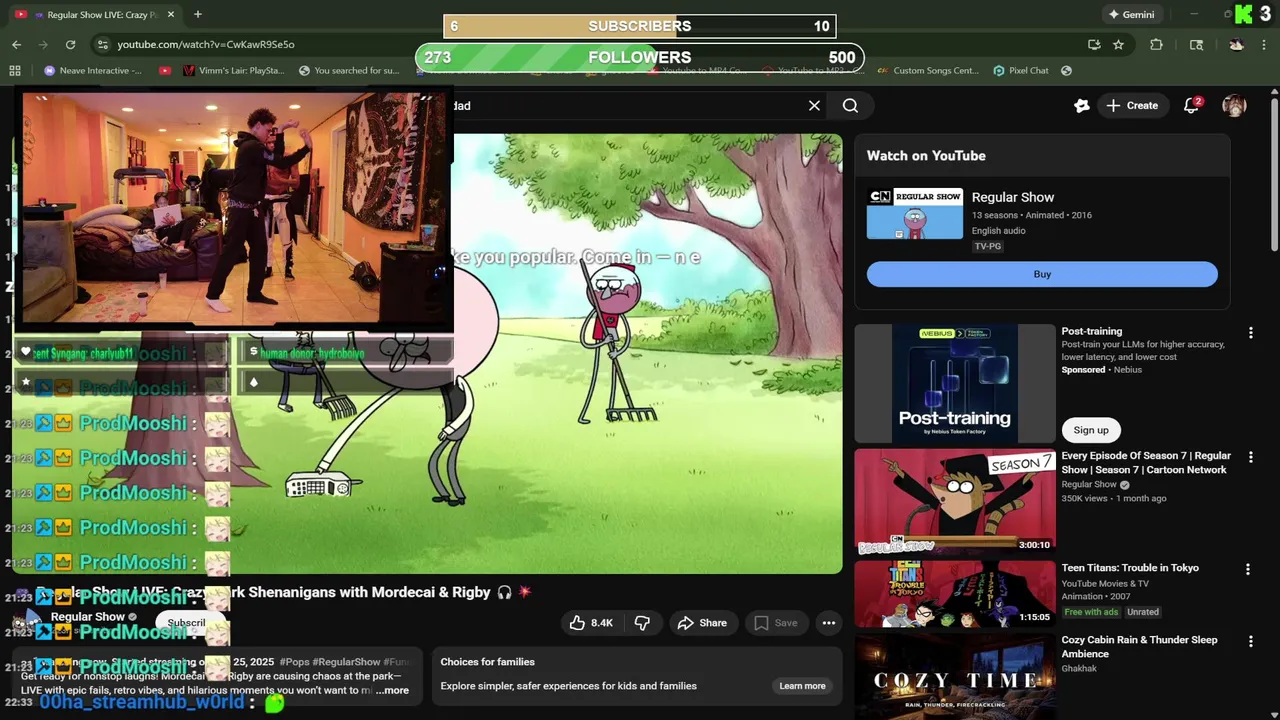1280x720 pixels.
Task: Click the Save button under the video
Action: click(776, 623)
